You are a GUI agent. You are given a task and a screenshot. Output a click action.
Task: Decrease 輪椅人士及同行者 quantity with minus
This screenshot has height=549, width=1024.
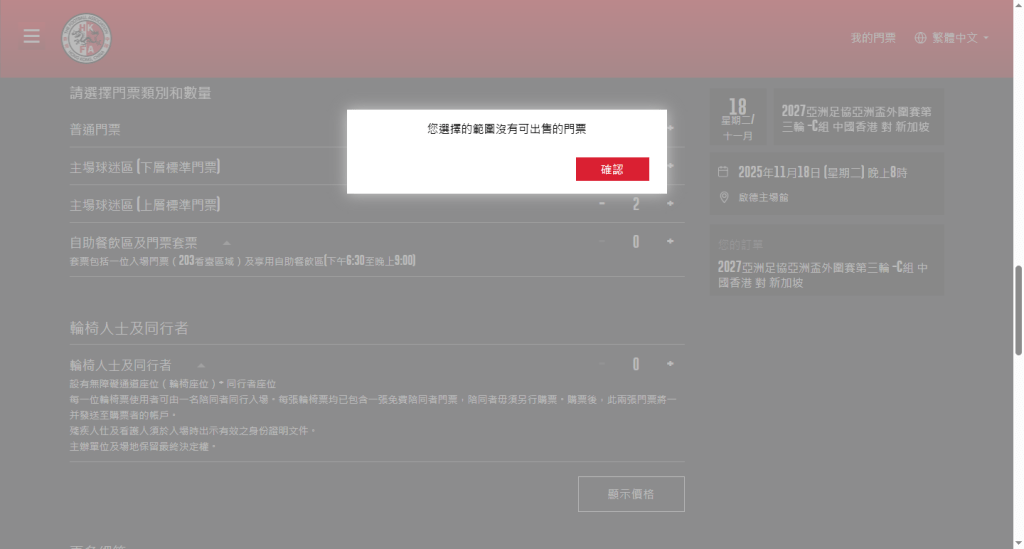(x=601, y=364)
